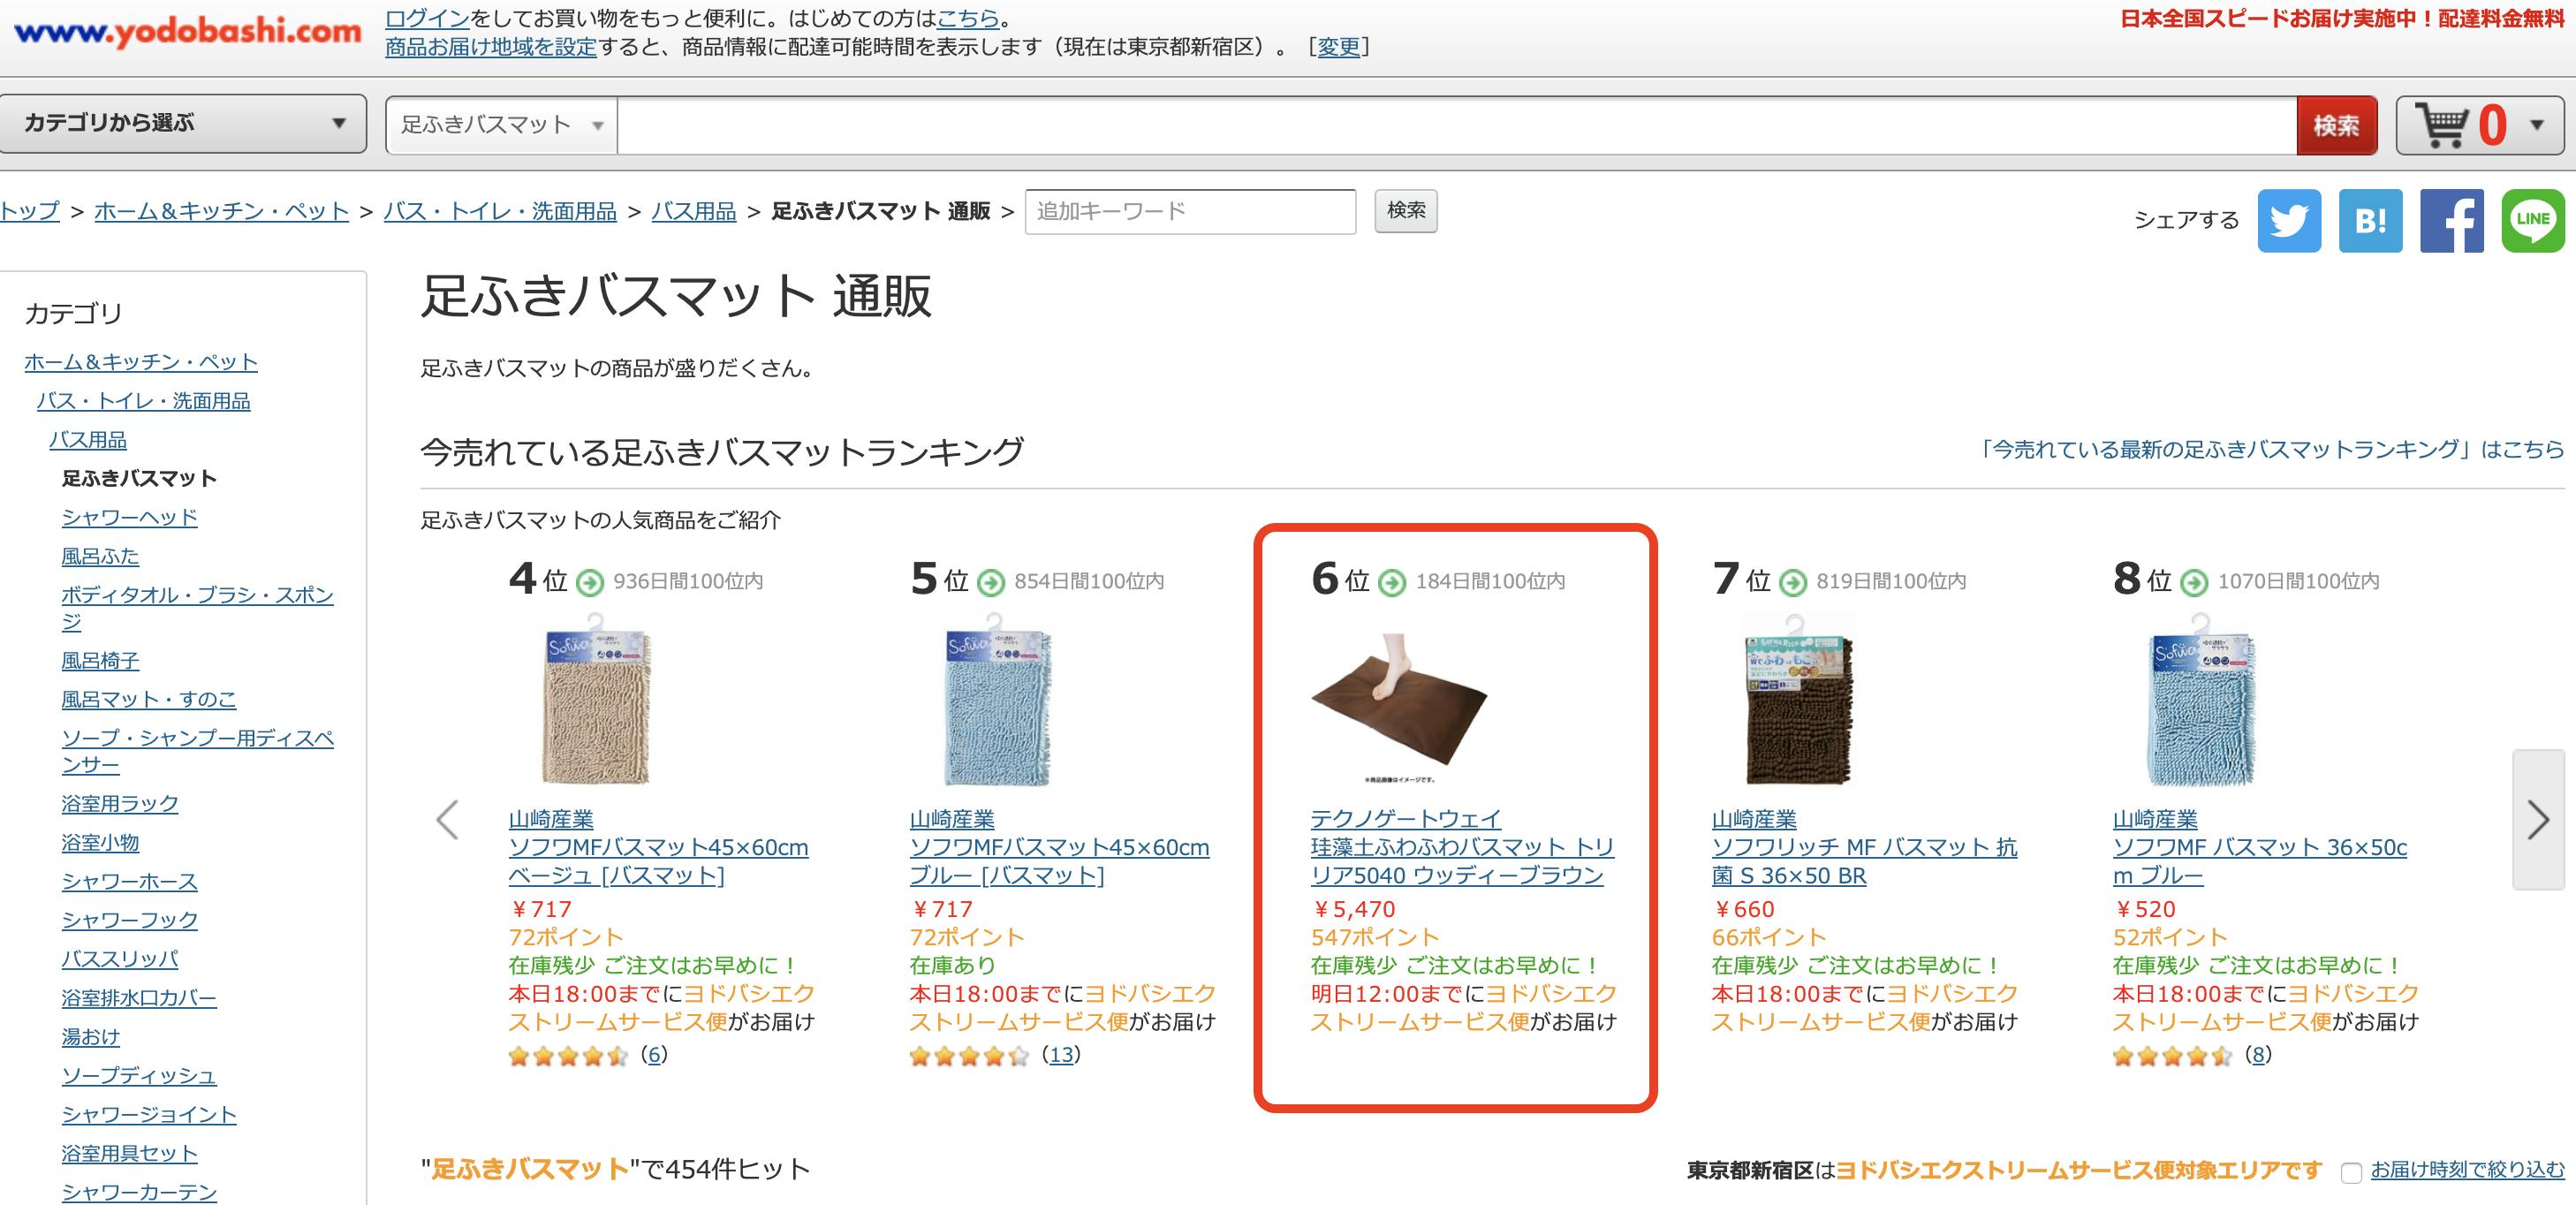Select the シャワーヘッド category in the sidebar
Screen dimensions: 2576x1205
[x=129, y=517]
